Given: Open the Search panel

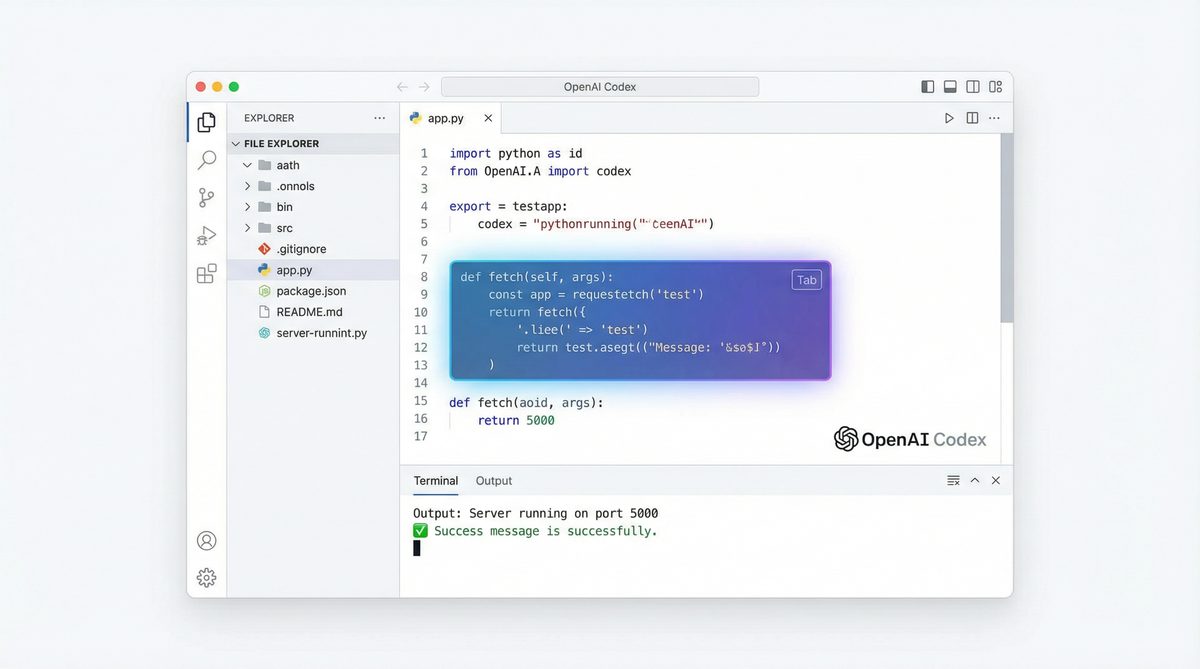Looking at the screenshot, I should tap(206, 160).
